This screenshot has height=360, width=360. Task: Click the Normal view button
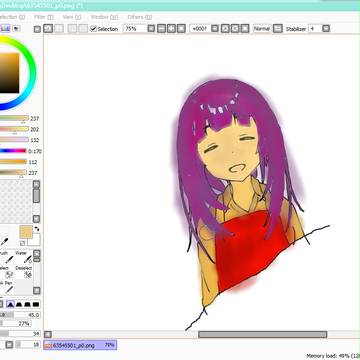262,29
